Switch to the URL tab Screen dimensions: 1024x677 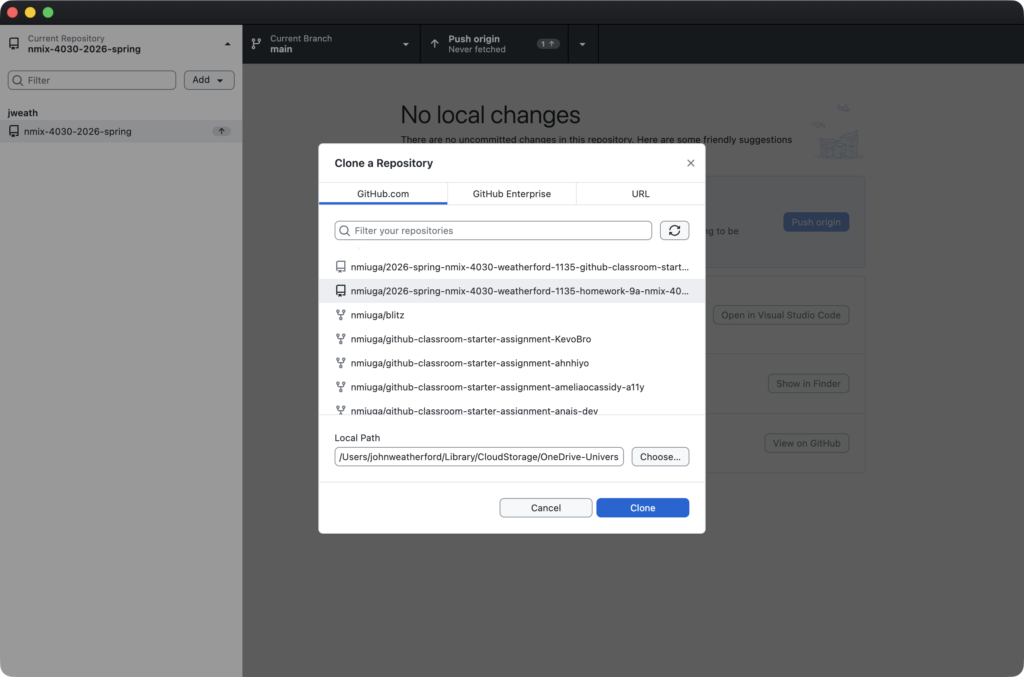click(x=640, y=193)
